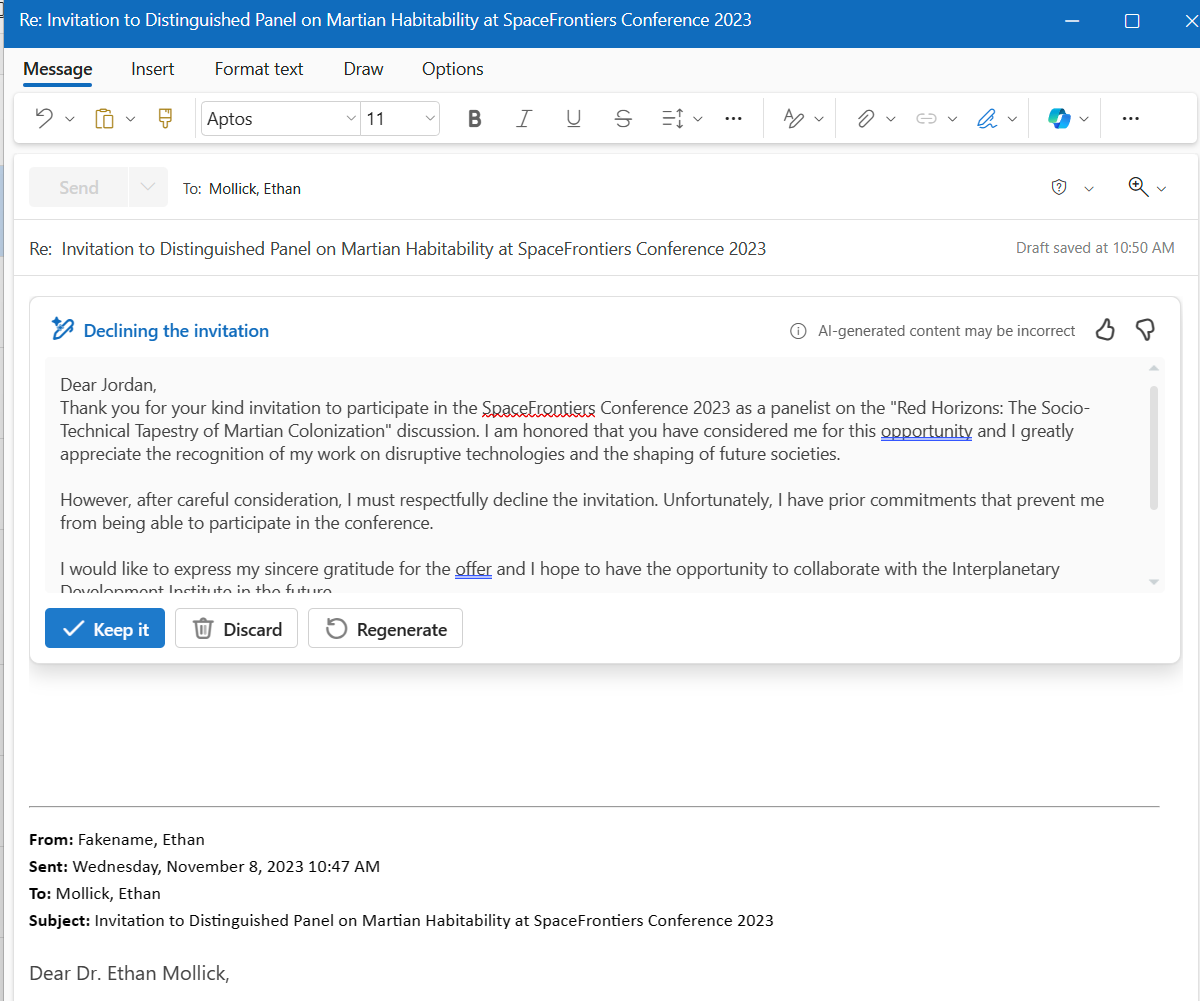Click the underlined word offer in draft
The image size is (1200, 1001).
pyautogui.click(x=473, y=569)
